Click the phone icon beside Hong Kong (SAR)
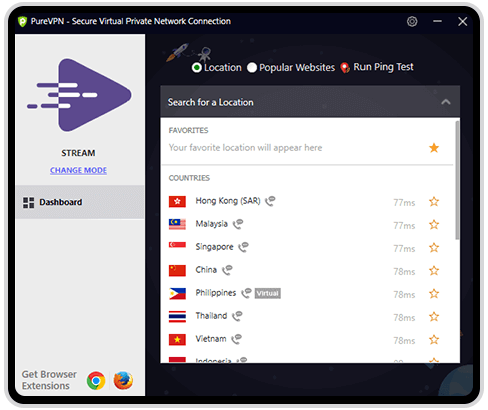The width and height of the screenshot is (488, 410). (270, 201)
